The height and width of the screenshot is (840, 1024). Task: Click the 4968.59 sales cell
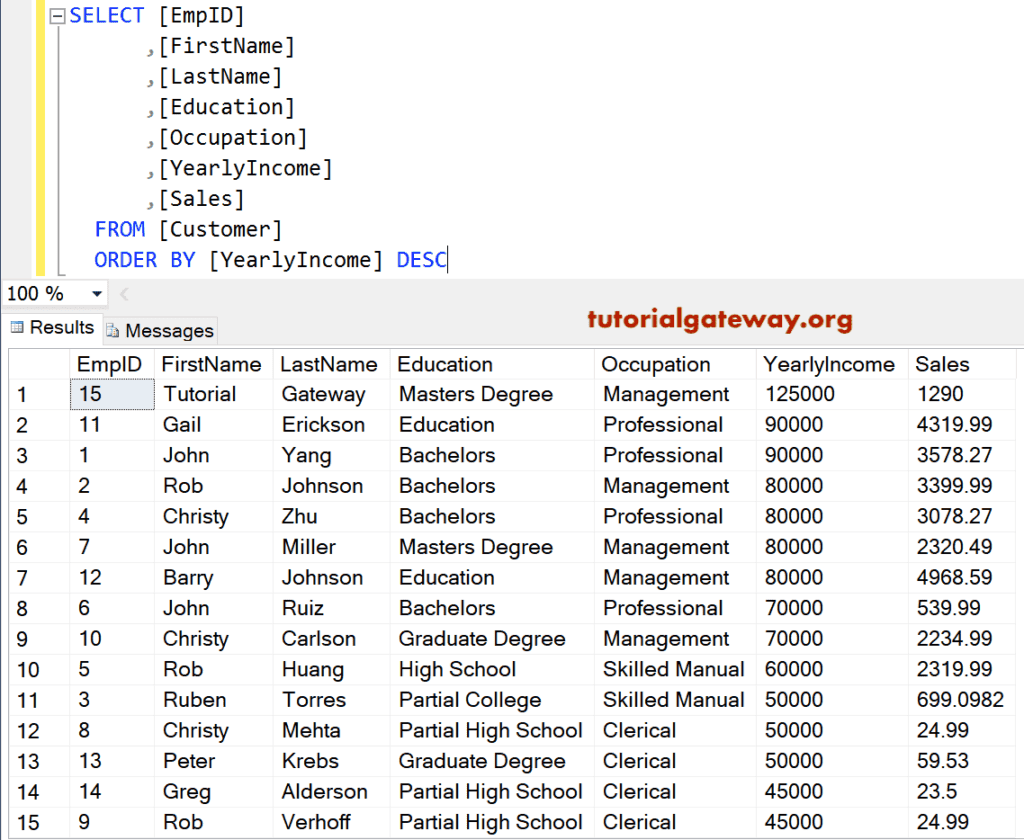(961, 578)
